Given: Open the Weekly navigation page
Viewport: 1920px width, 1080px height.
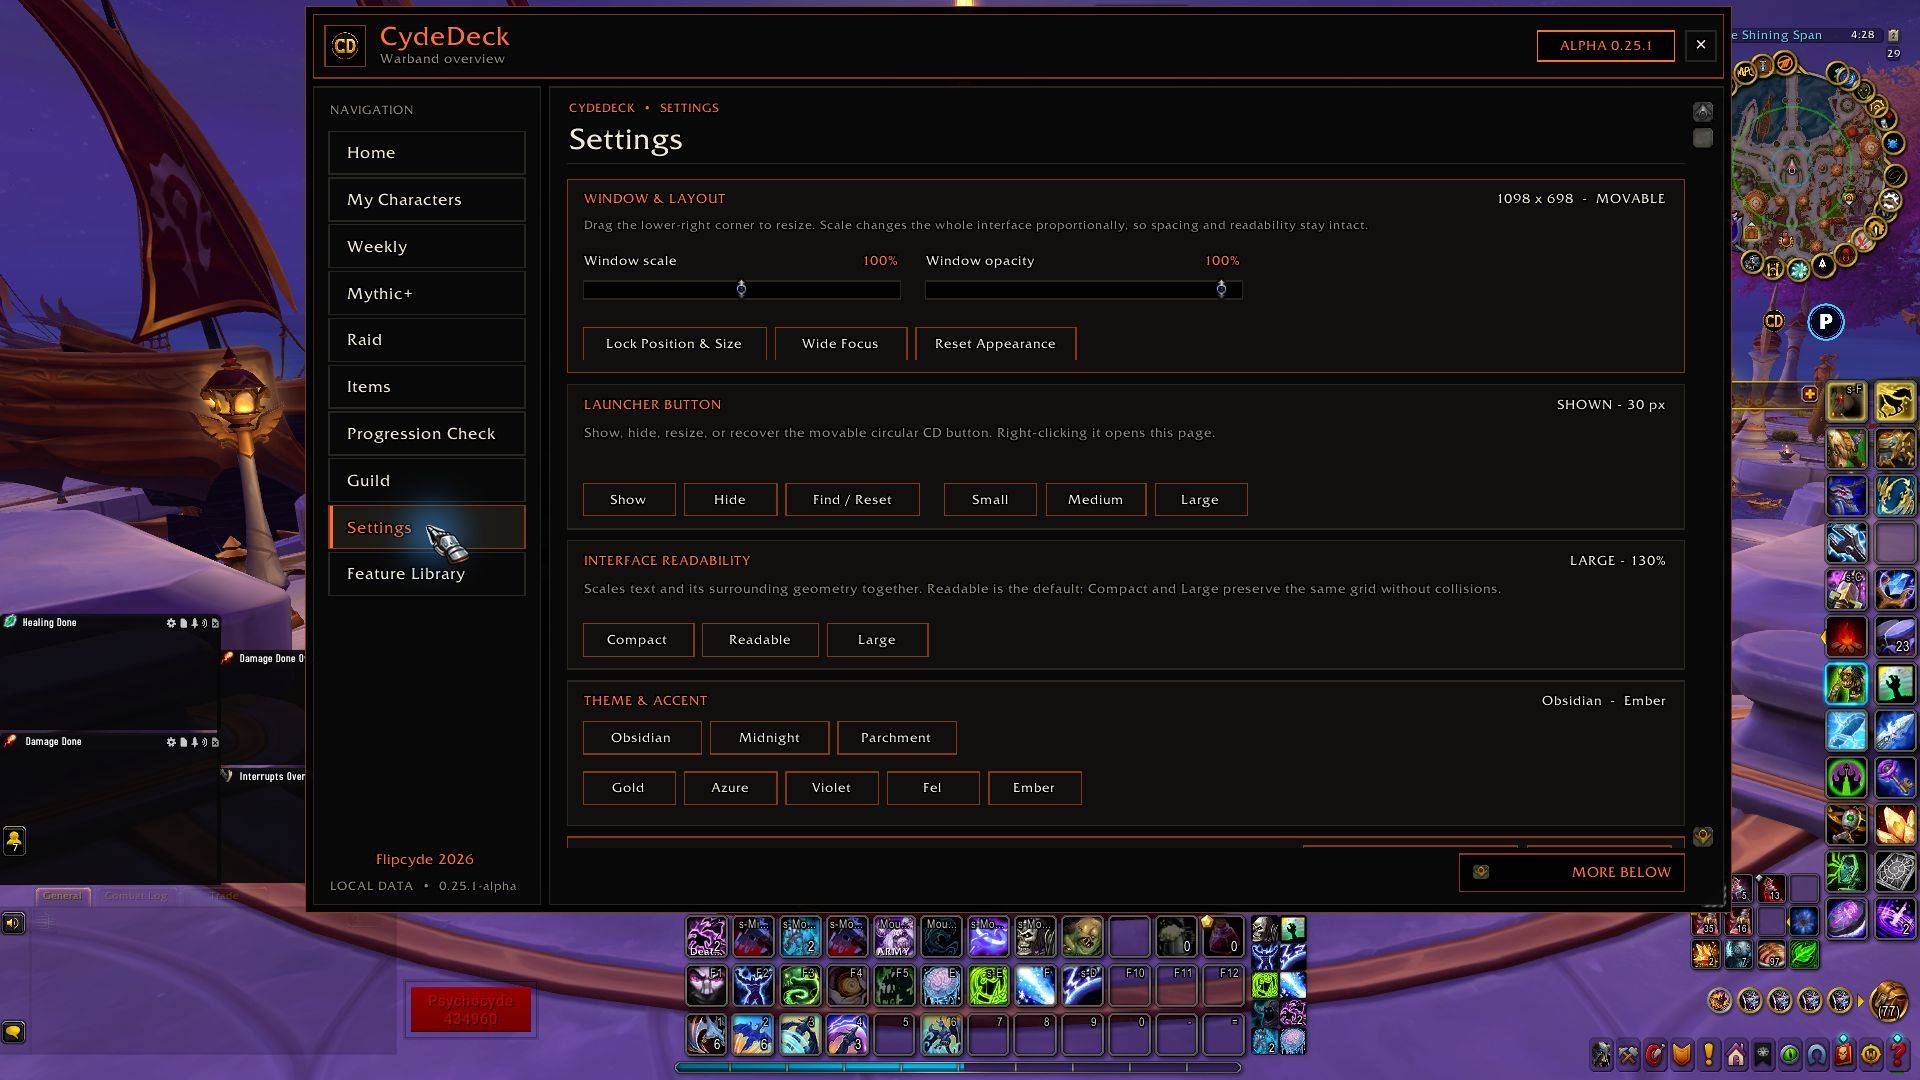Looking at the screenshot, I should coord(427,247).
